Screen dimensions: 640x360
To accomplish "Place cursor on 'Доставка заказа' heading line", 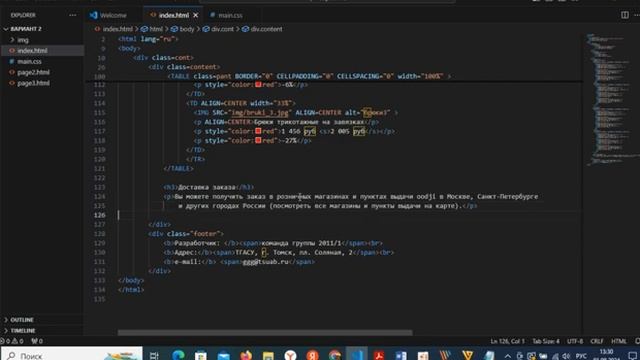I will point(208,187).
